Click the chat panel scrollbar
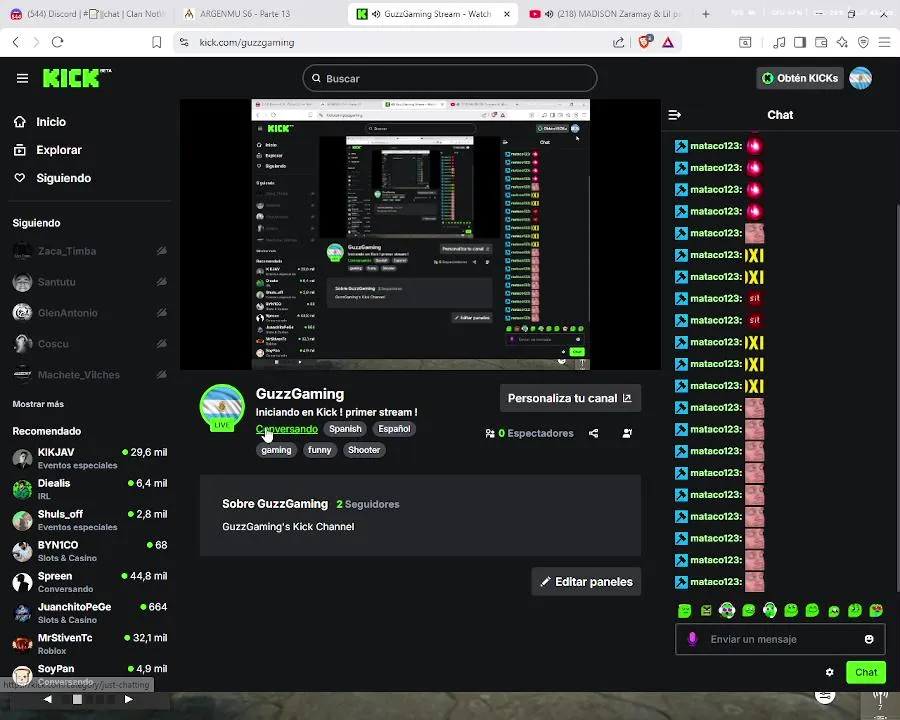This screenshot has width=900, height=720. point(897,396)
